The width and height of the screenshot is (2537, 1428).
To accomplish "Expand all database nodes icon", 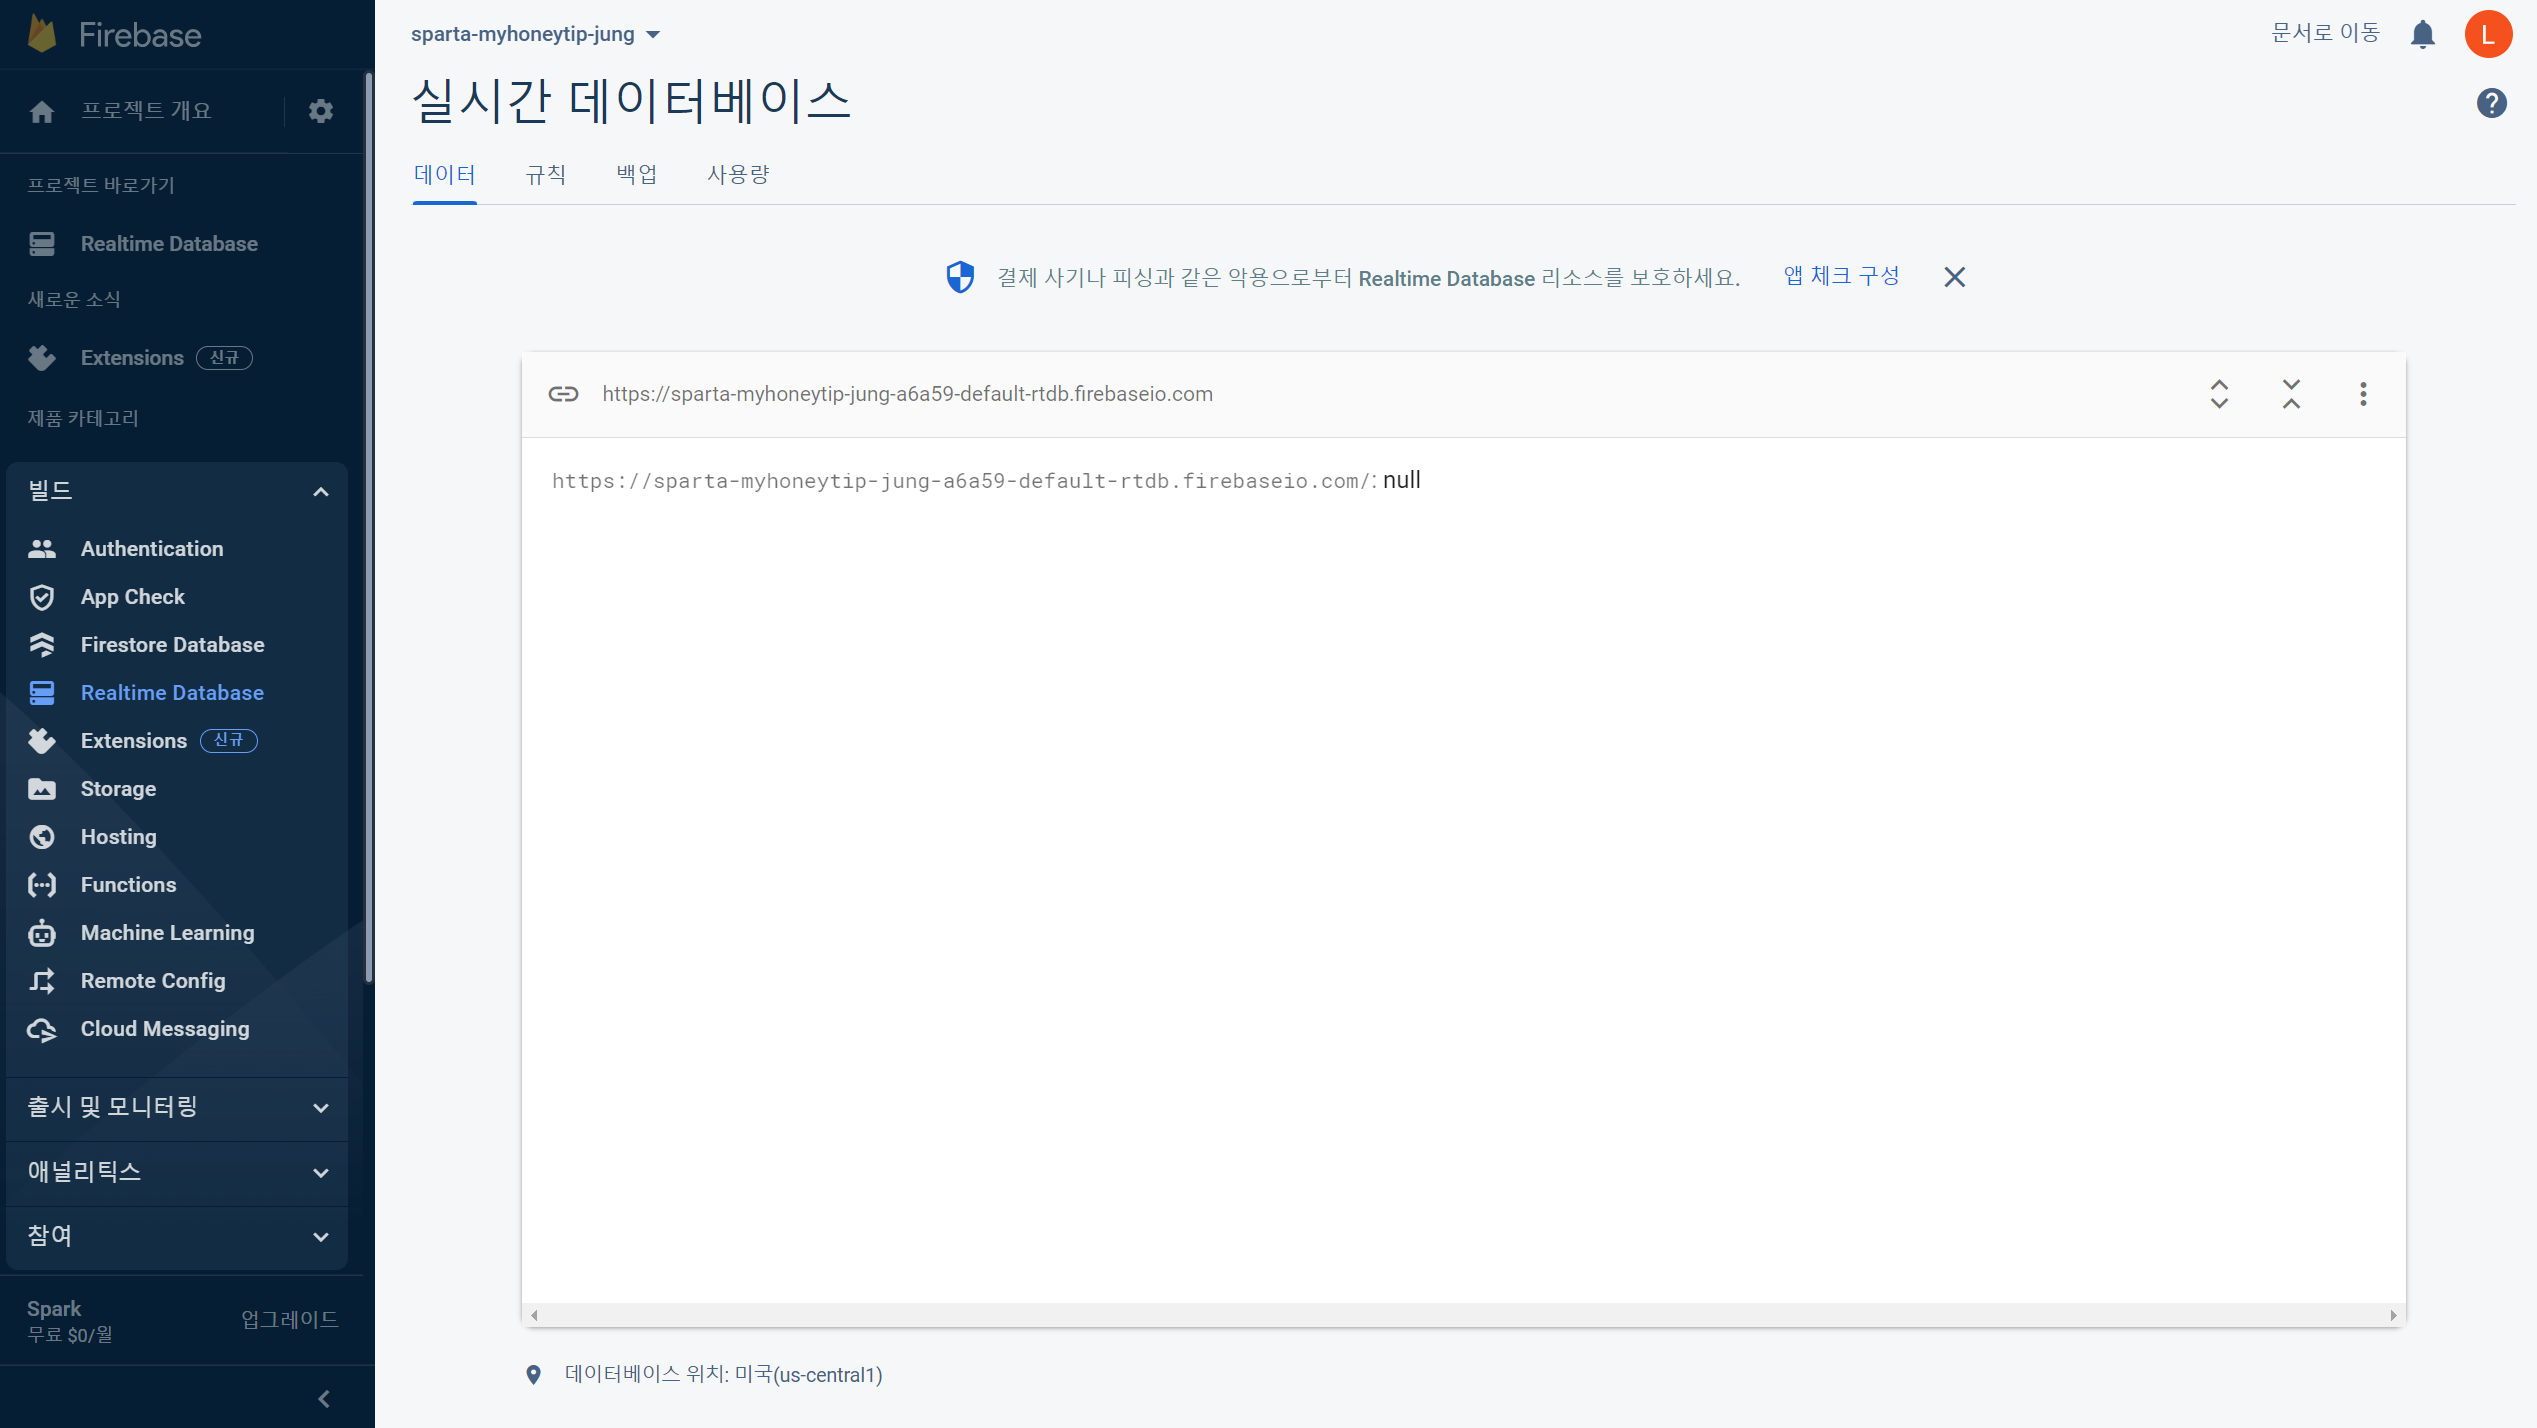I will click(x=2219, y=394).
